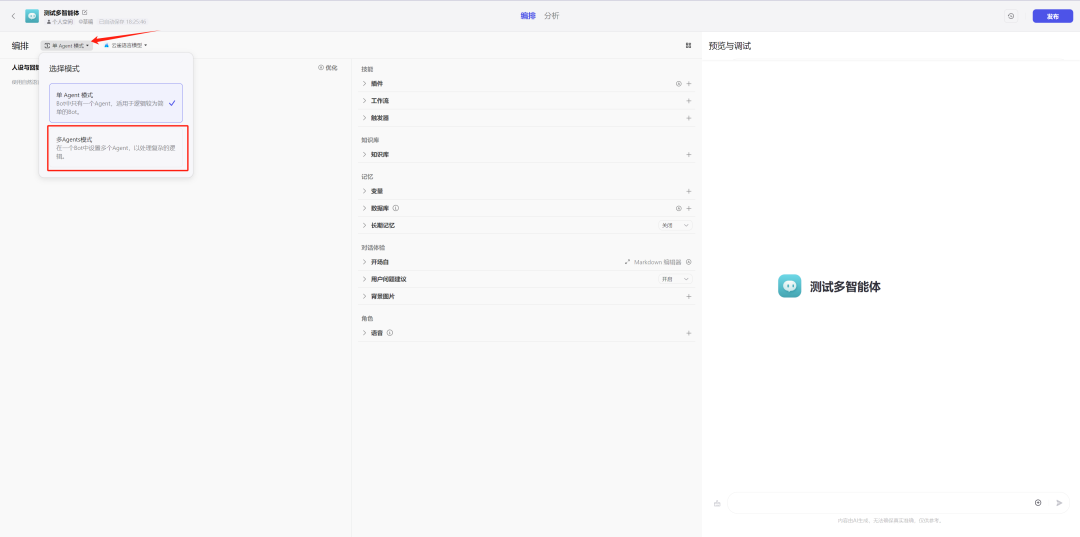Open the 云雀语言模型 model dropdown
The image size is (1080, 537).
pos(125,45)
